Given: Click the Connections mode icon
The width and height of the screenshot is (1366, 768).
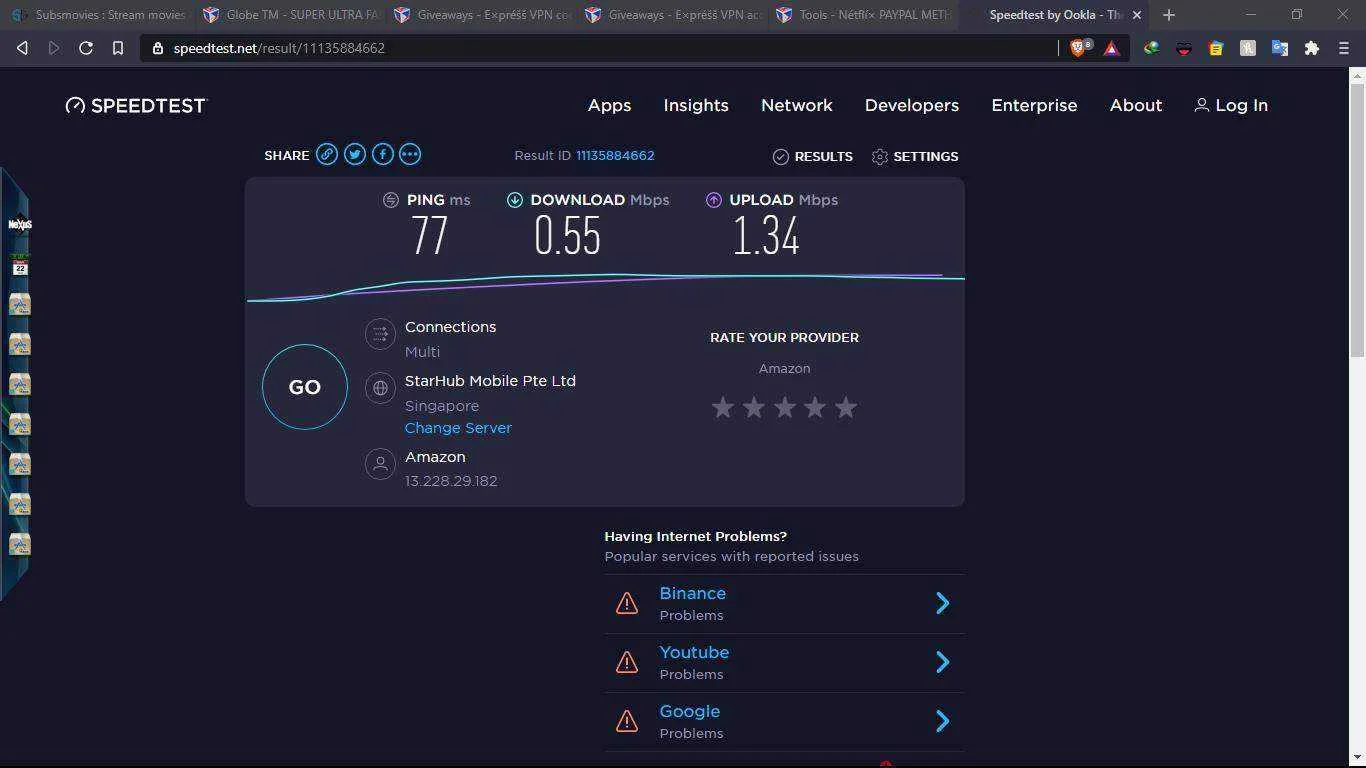Looking at the screenshot, I should point(380,335).
